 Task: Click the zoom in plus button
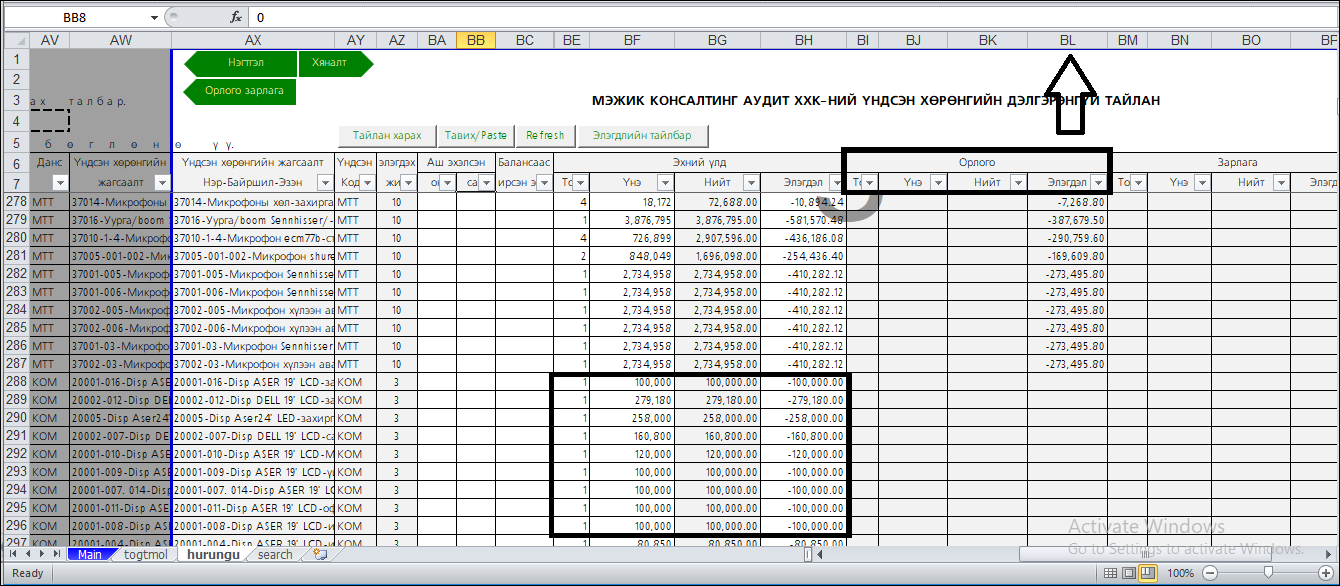[1326, 573]
